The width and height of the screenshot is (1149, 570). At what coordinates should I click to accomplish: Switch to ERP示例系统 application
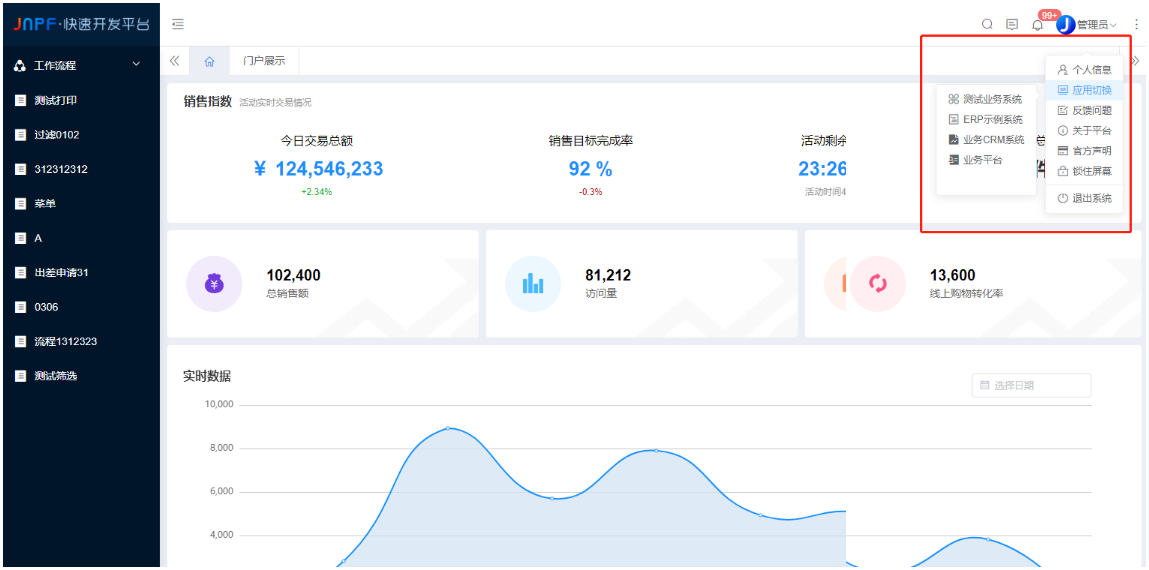(x=986, y=119)
